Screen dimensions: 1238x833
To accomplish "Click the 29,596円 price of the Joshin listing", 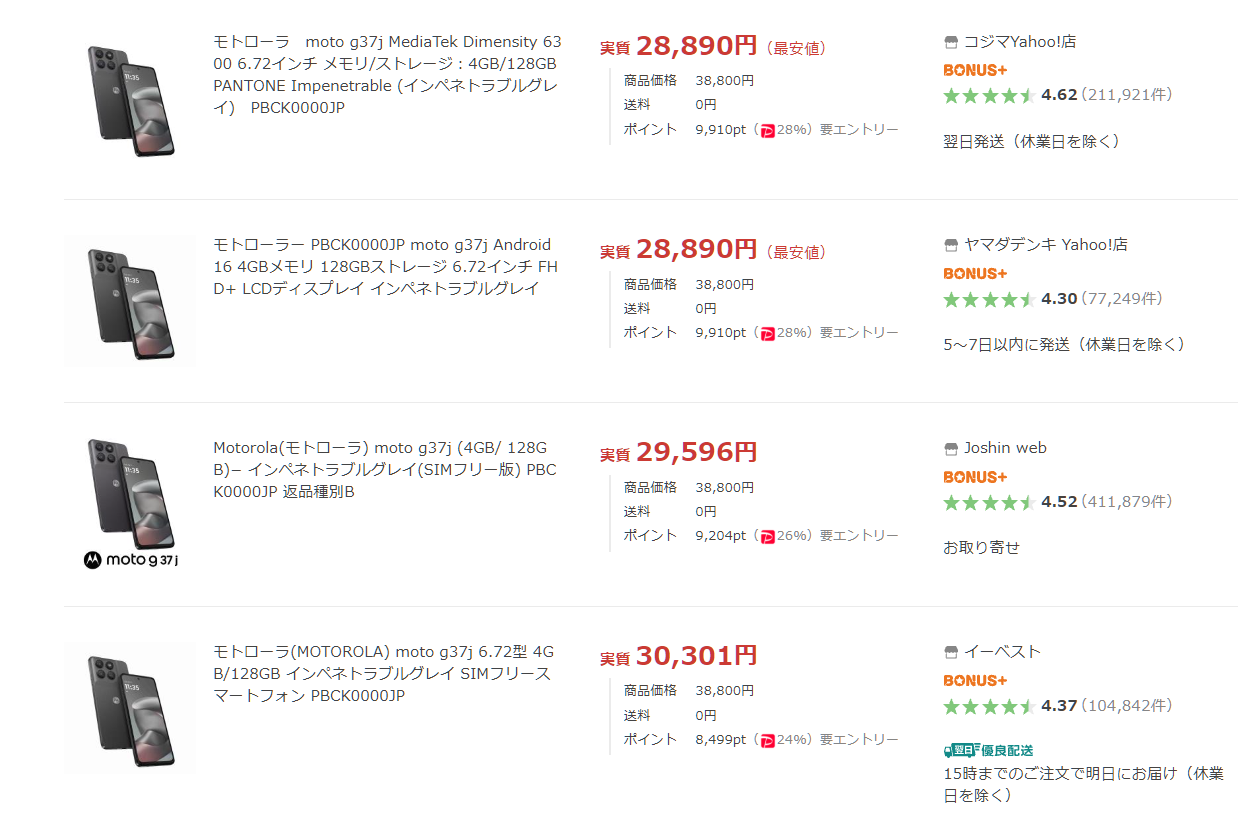I will 696,453.
